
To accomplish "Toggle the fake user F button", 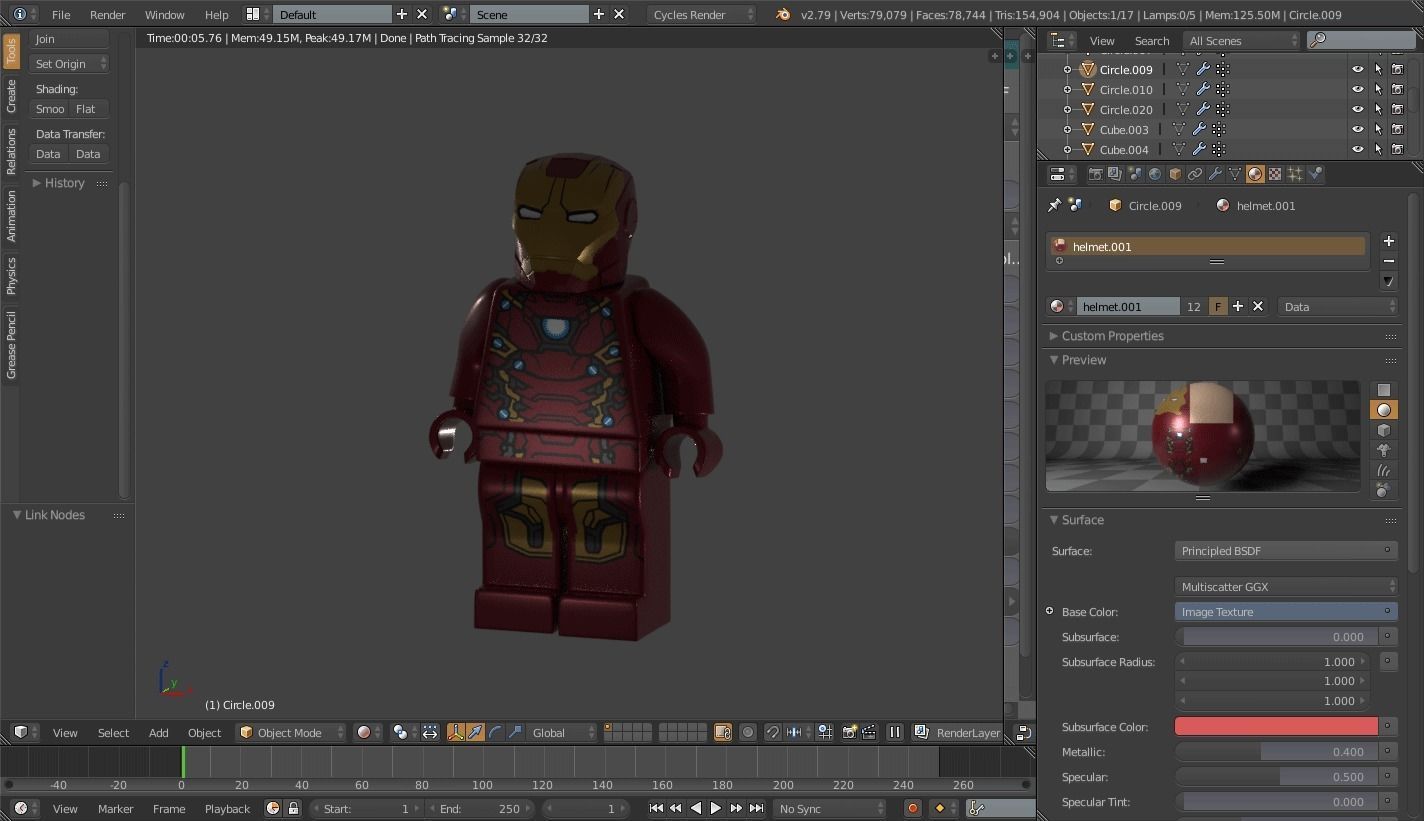I will [x=1218, y=306].
